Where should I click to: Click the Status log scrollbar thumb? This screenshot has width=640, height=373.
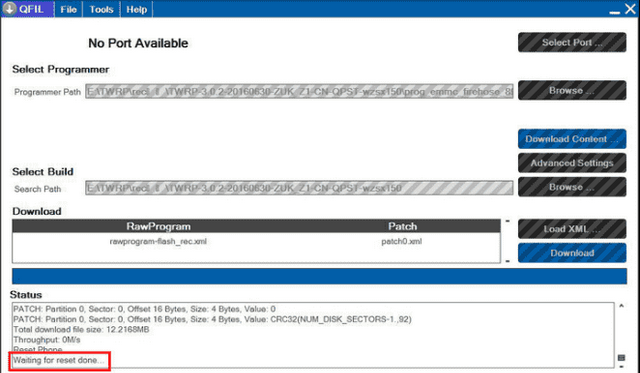pyautogui.click(x=622, y=358)
